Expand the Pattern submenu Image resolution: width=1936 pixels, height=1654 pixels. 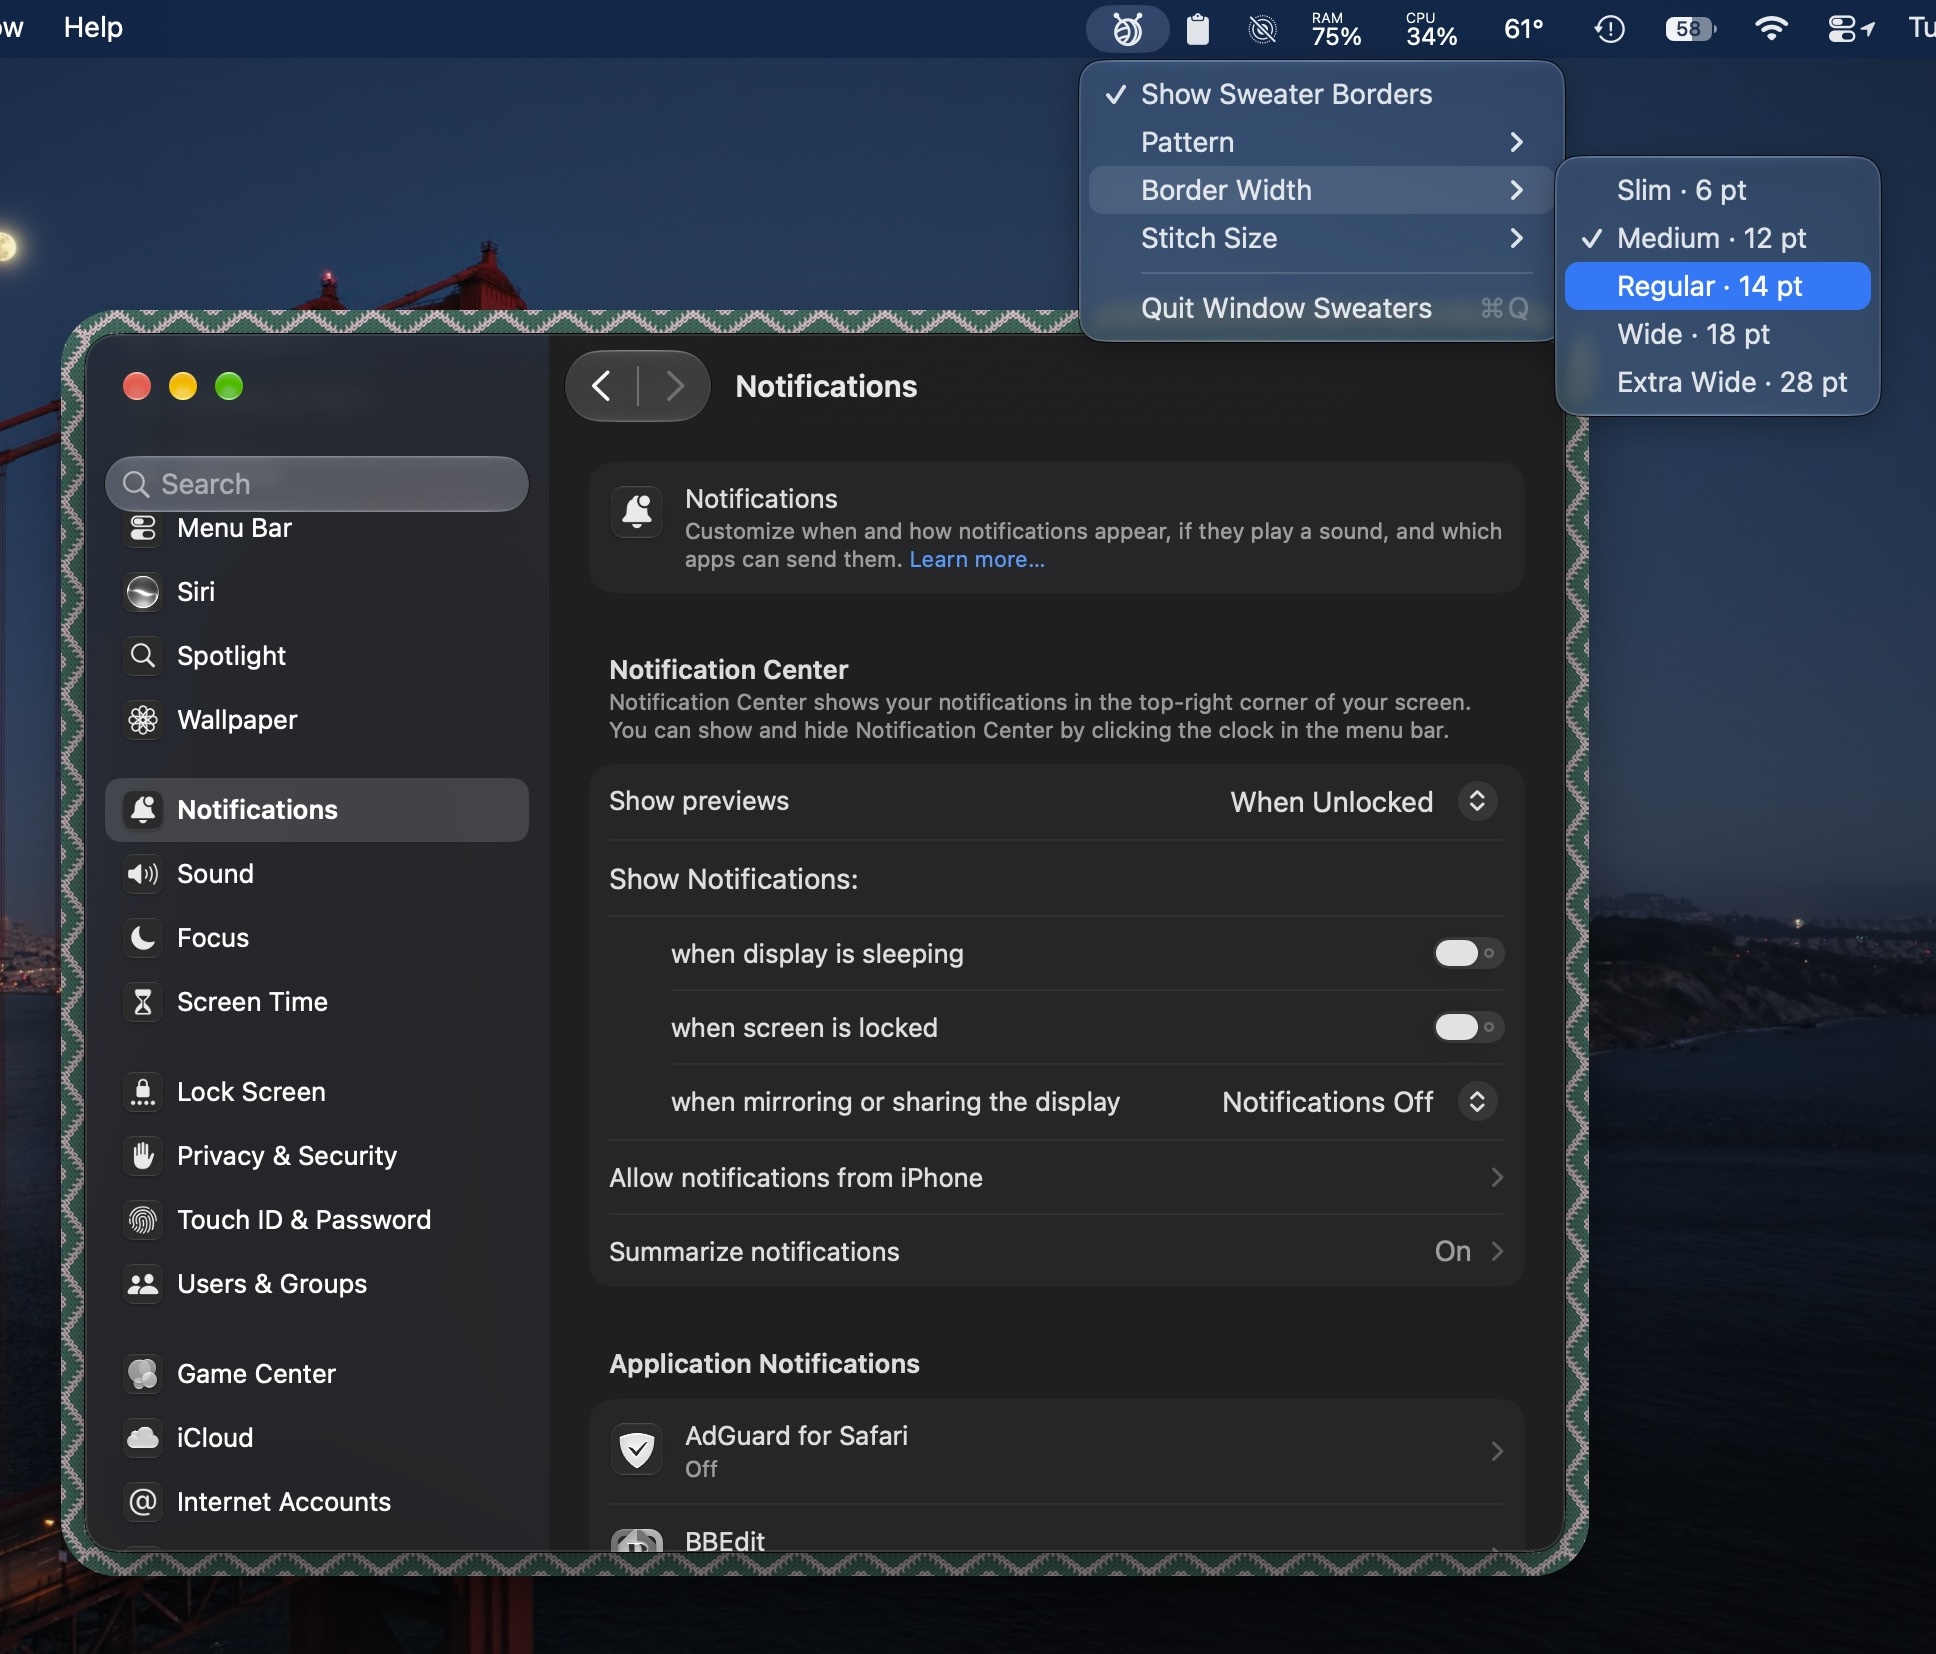click(x=1320, y=142)
